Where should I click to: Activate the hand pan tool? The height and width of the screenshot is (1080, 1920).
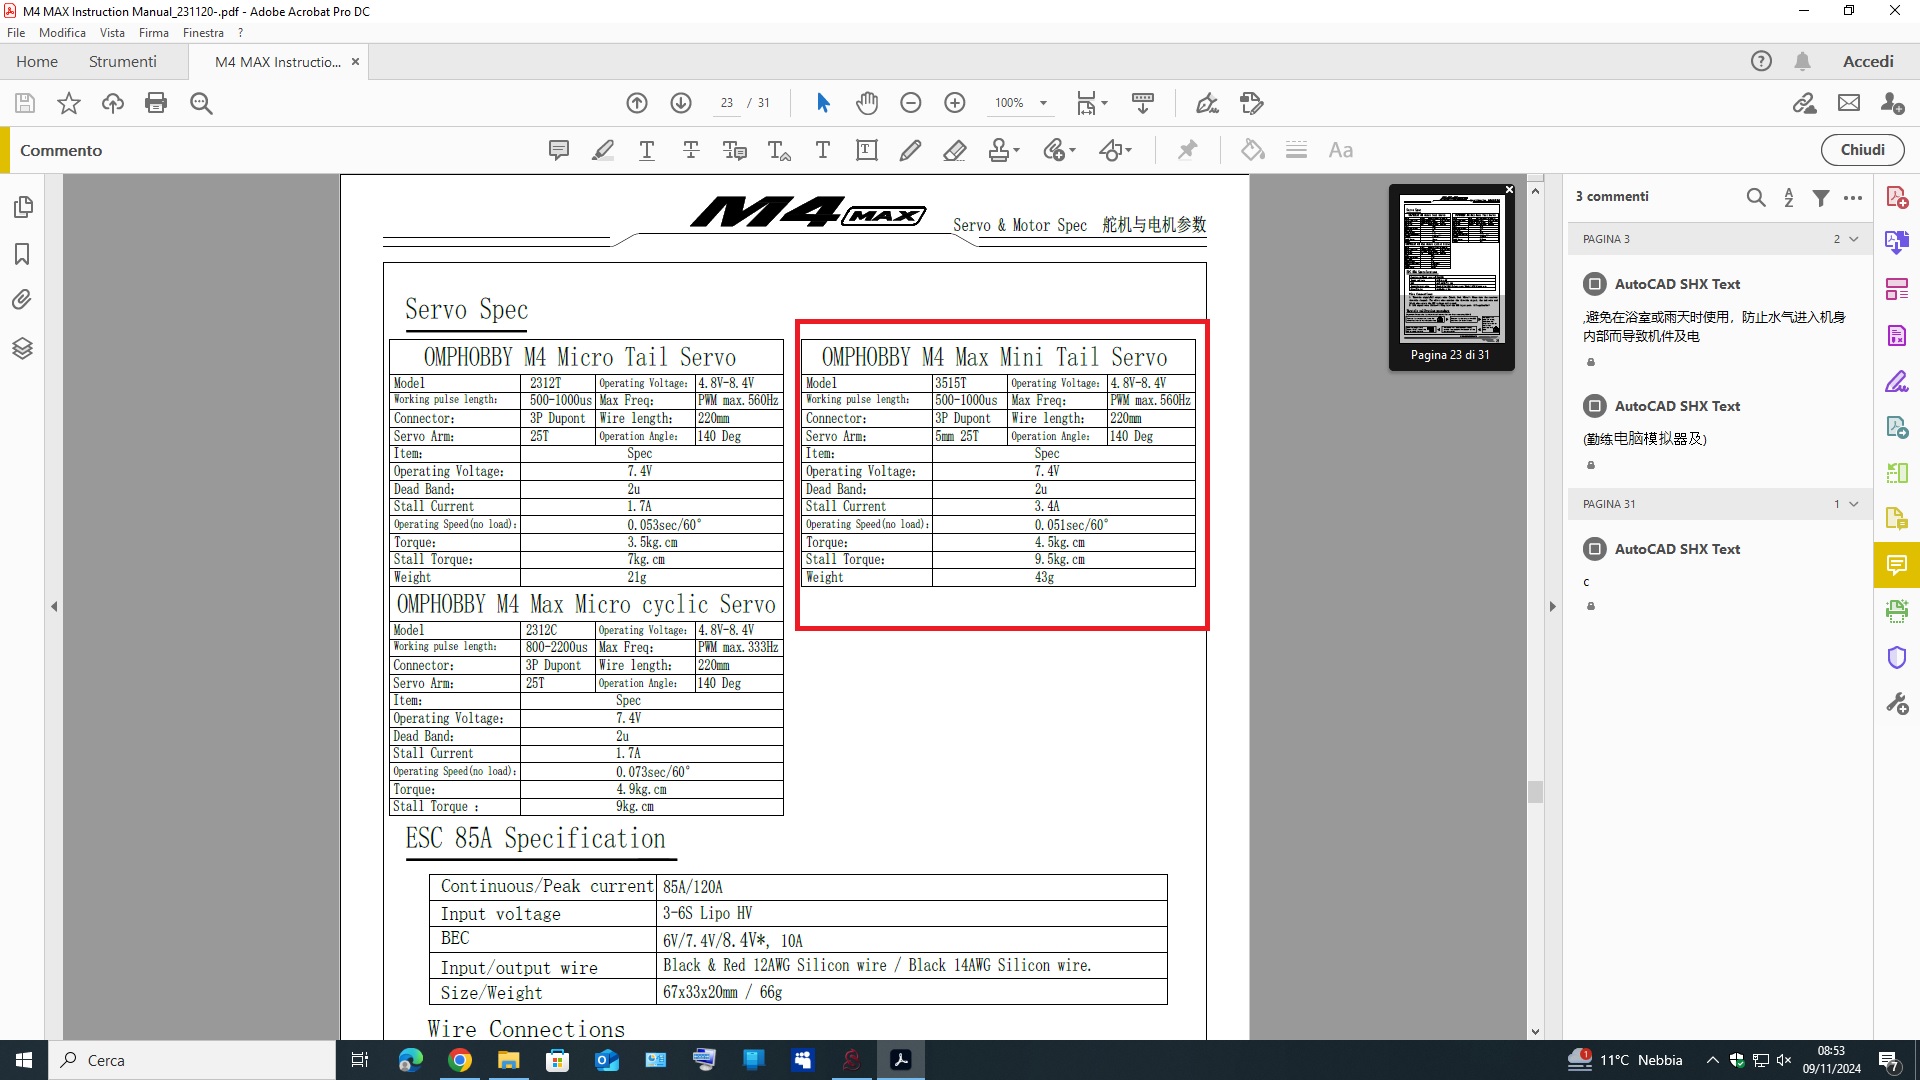pos(867,103)
